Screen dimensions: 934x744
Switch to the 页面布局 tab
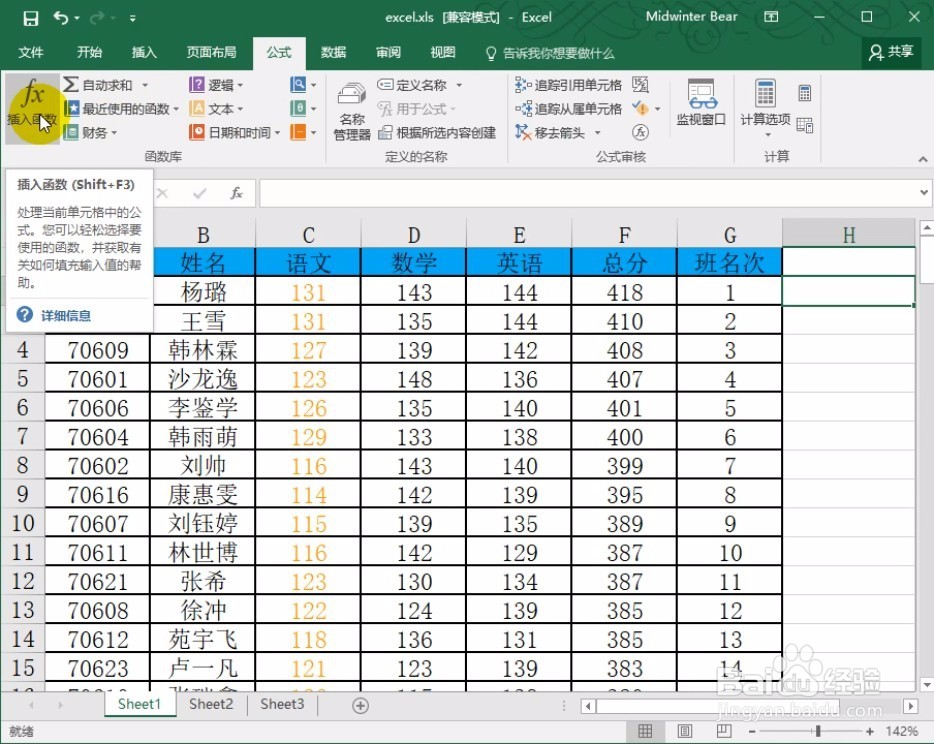(211, 52)
